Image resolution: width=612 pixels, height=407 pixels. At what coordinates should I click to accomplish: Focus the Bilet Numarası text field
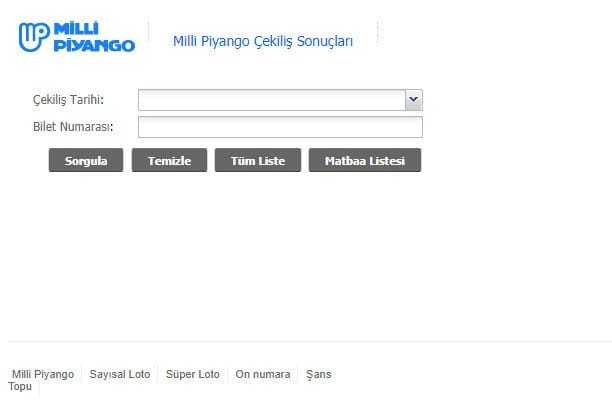(280, 127)
